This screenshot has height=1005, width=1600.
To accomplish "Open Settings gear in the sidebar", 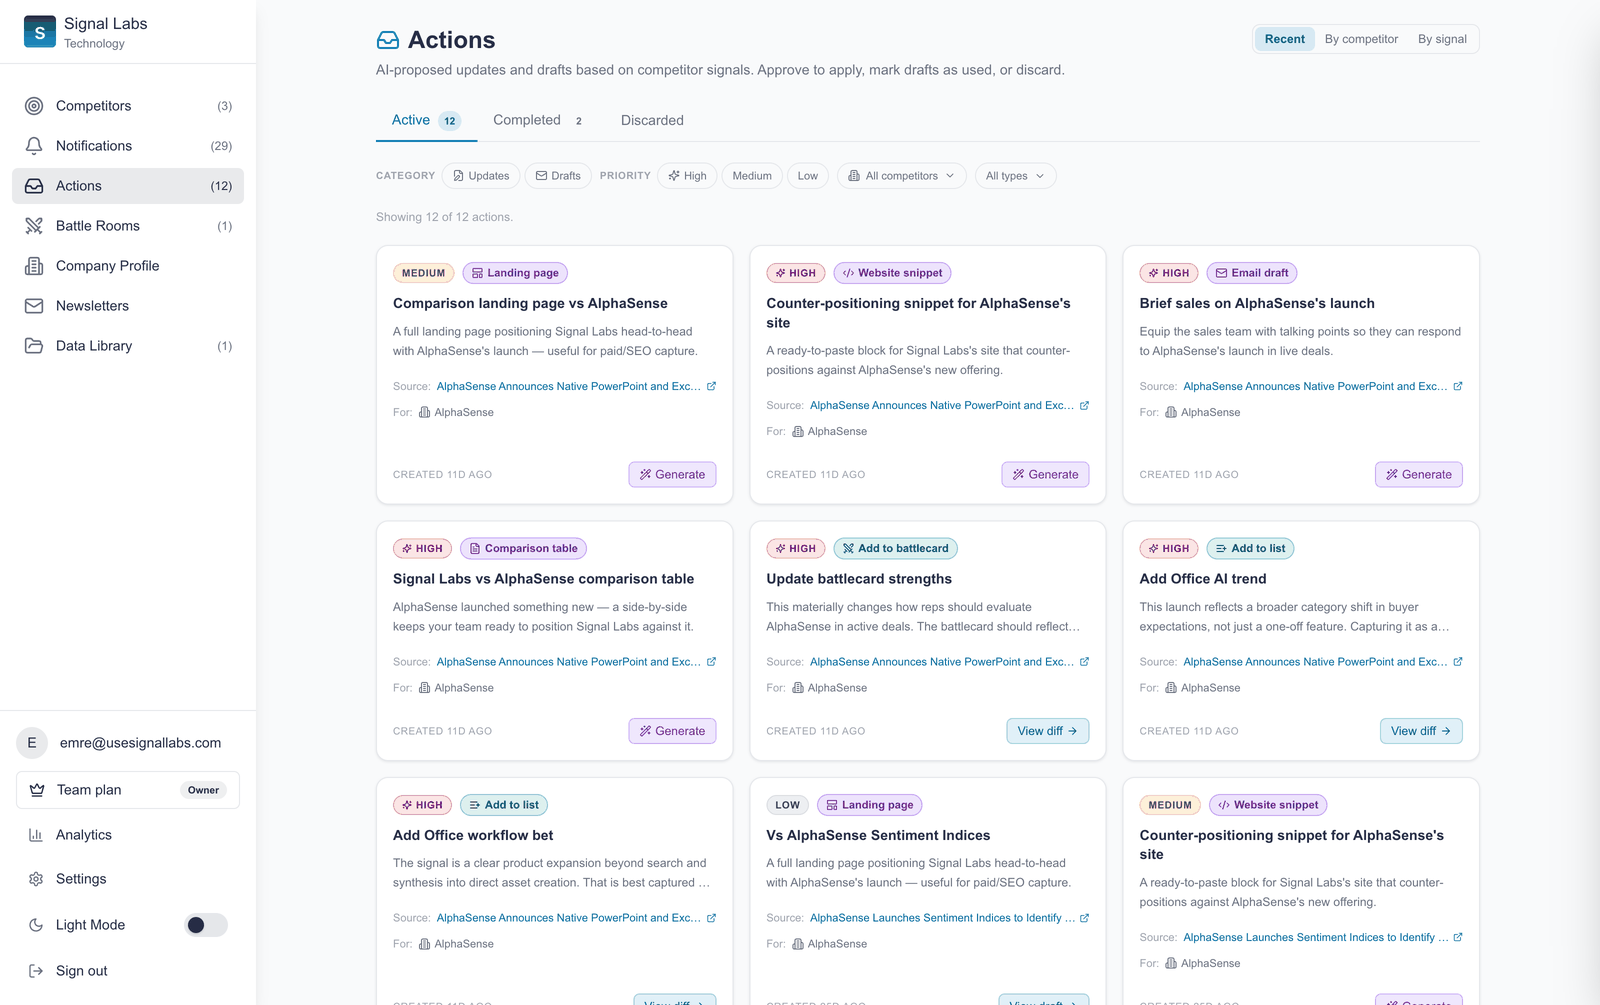I will (128, 879).
